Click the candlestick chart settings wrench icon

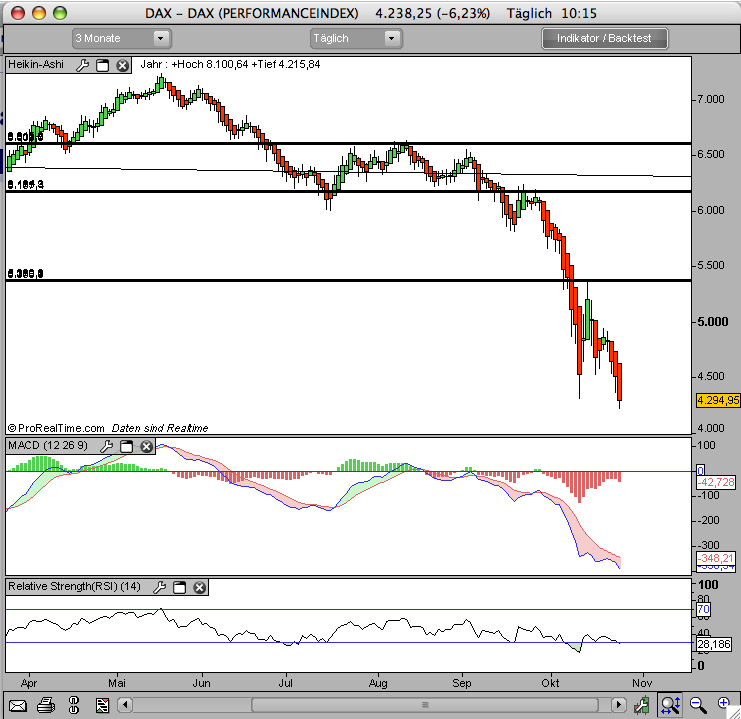coord(641,705)
